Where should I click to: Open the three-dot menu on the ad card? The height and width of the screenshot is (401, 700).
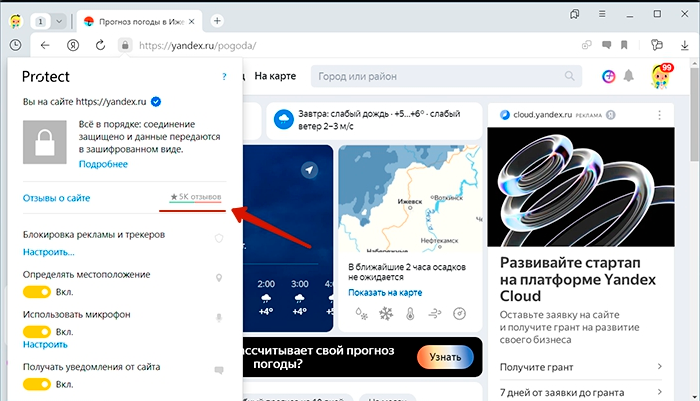659,115
